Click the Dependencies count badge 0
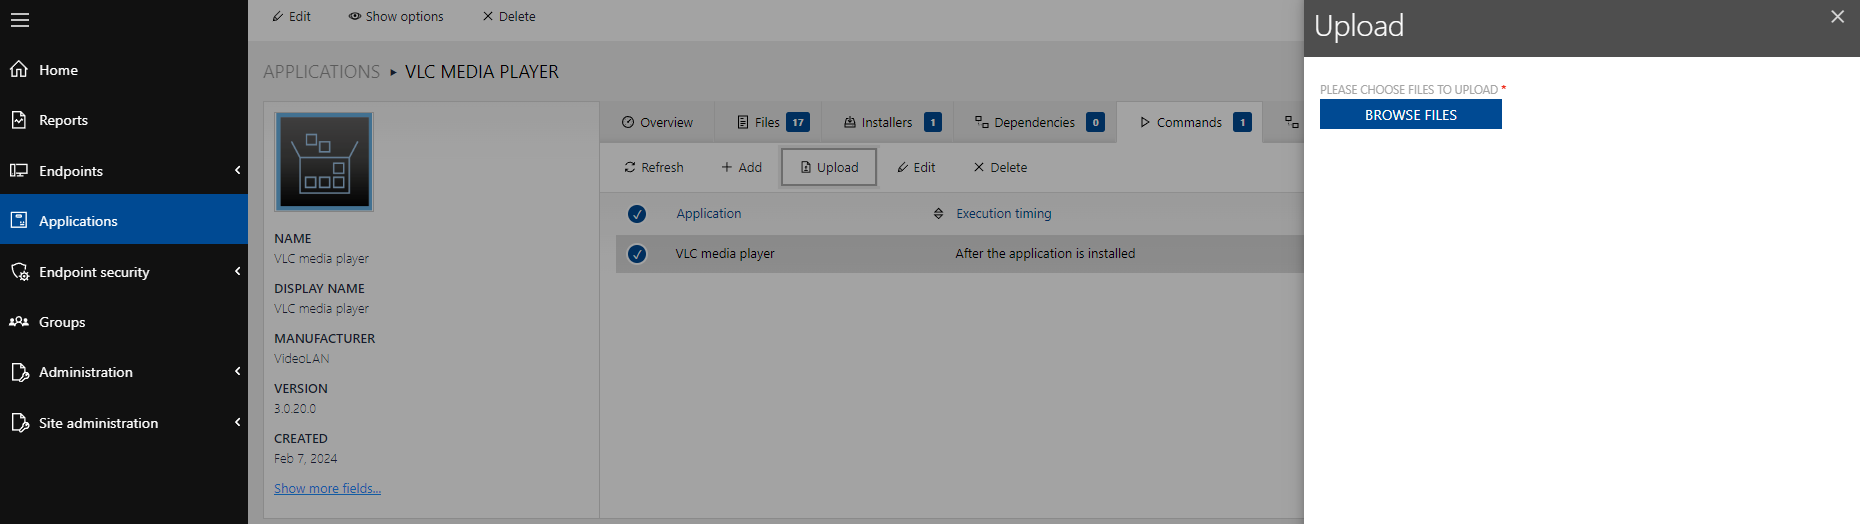This screenshot has height=524, width=1860. [1096, 122]
